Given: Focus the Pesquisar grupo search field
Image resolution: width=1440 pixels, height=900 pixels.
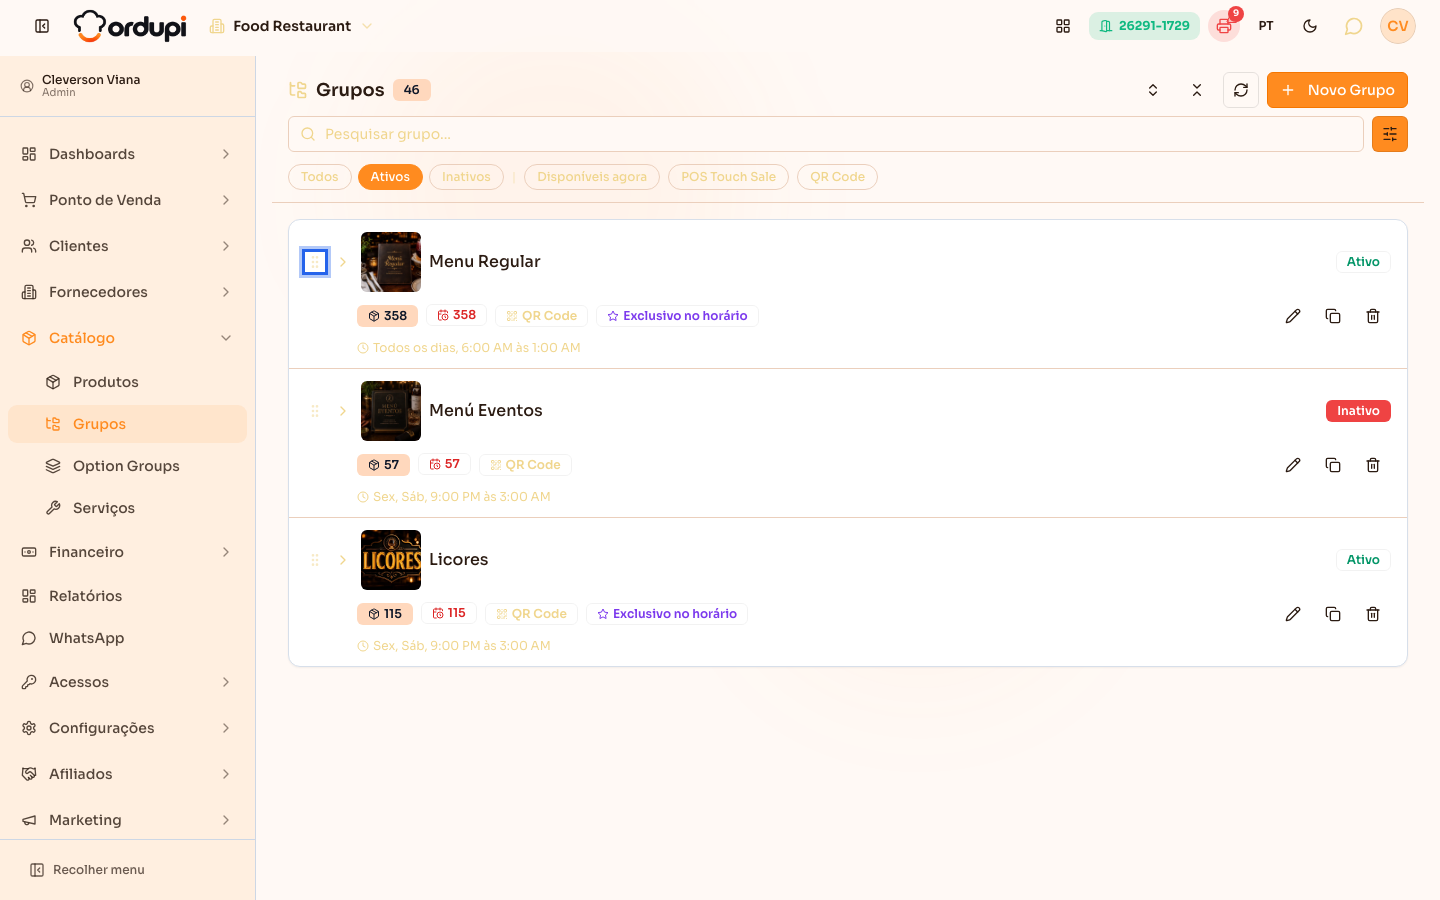Looking at the screenshot, I should pos(826,134).
